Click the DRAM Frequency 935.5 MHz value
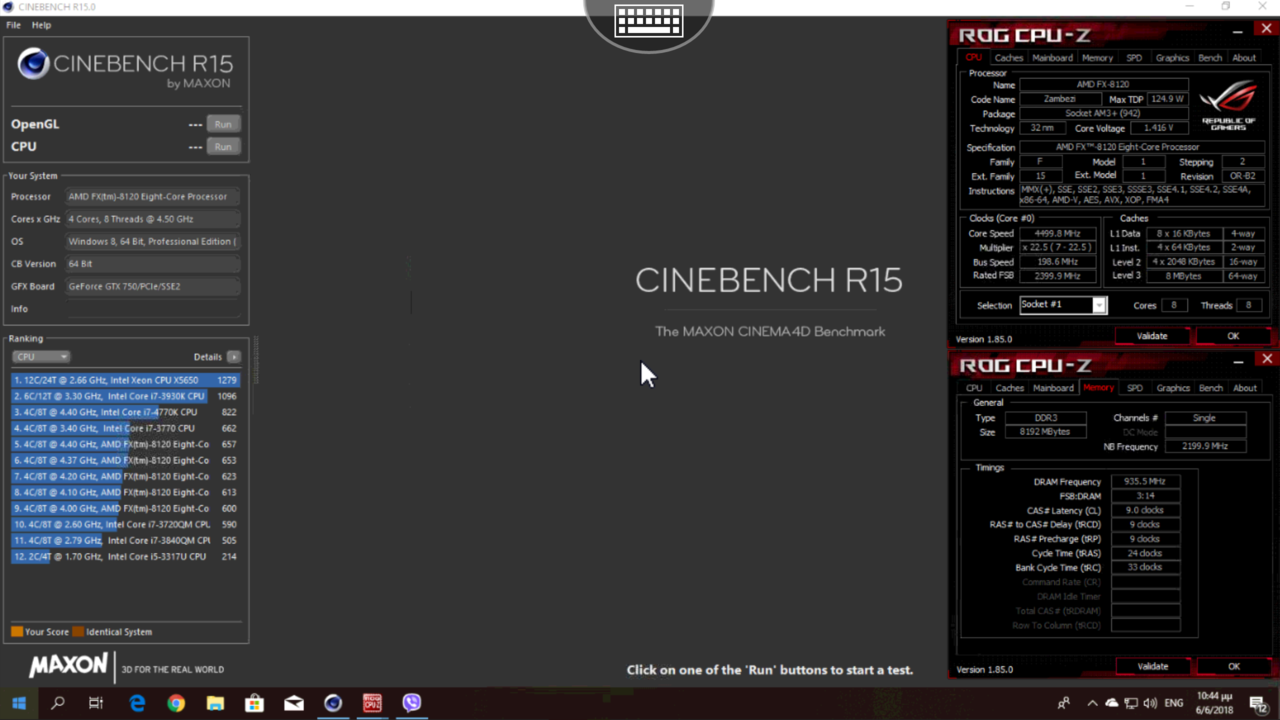This screenshot has width=1280, height=720. pos(1145,481)
